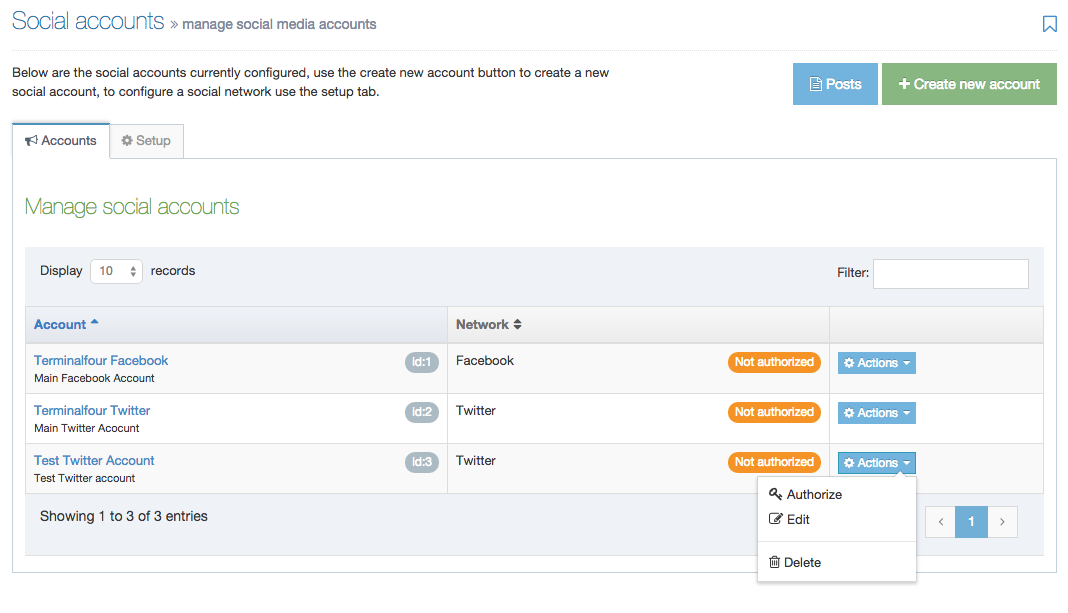Open the Test Twitter Account link

94,460
